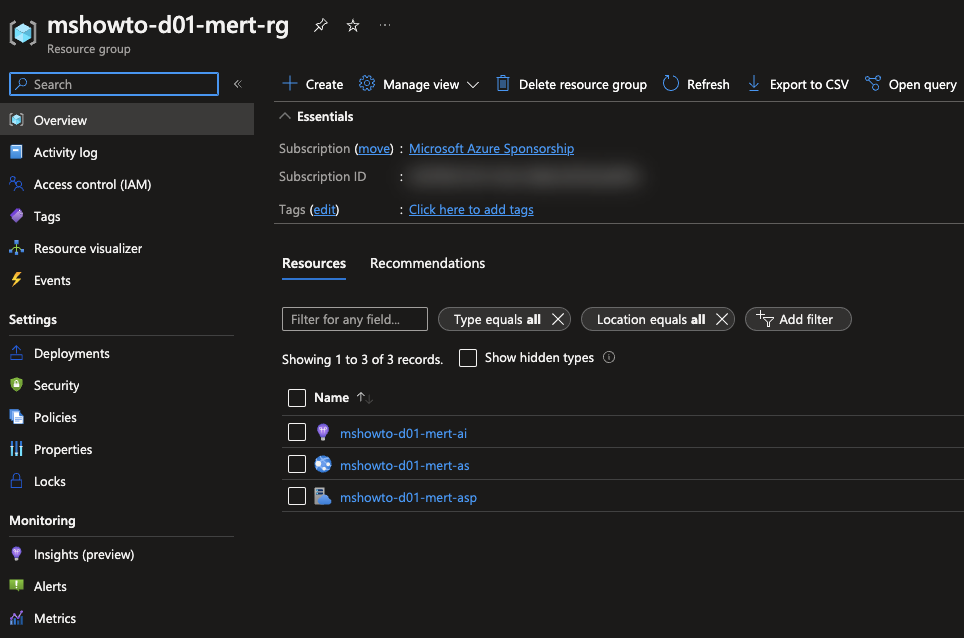Remove the Type equals all filter

[558, 320]
